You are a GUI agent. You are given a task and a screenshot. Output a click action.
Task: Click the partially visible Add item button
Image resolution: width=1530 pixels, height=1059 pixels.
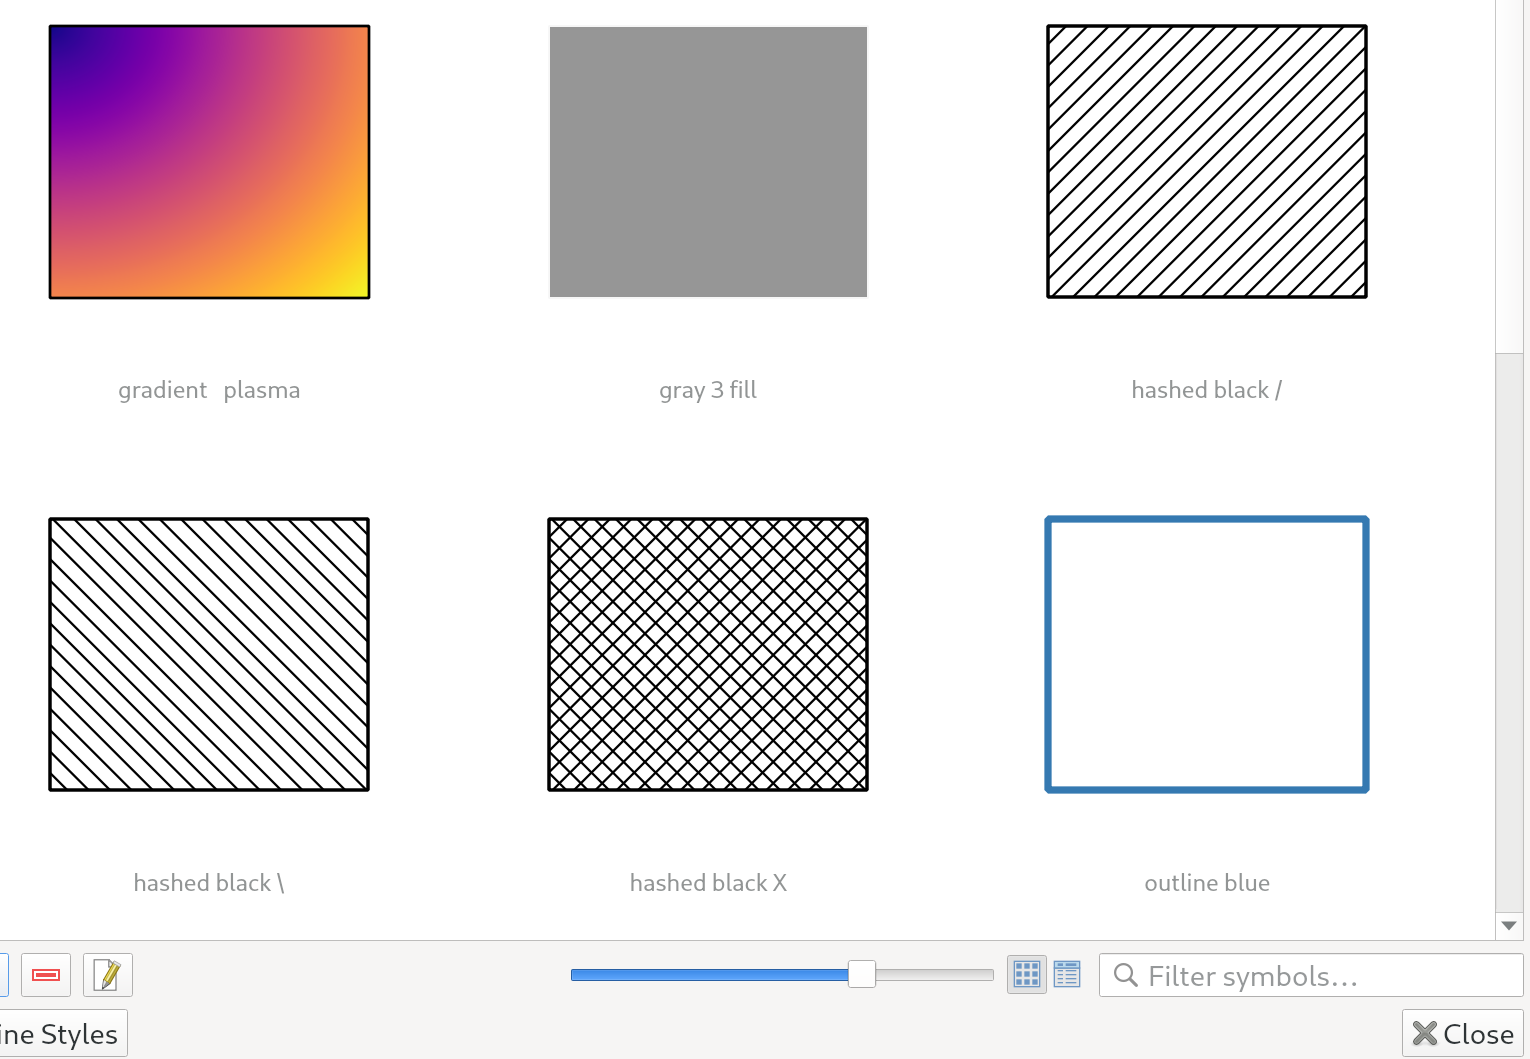(3, 975)
